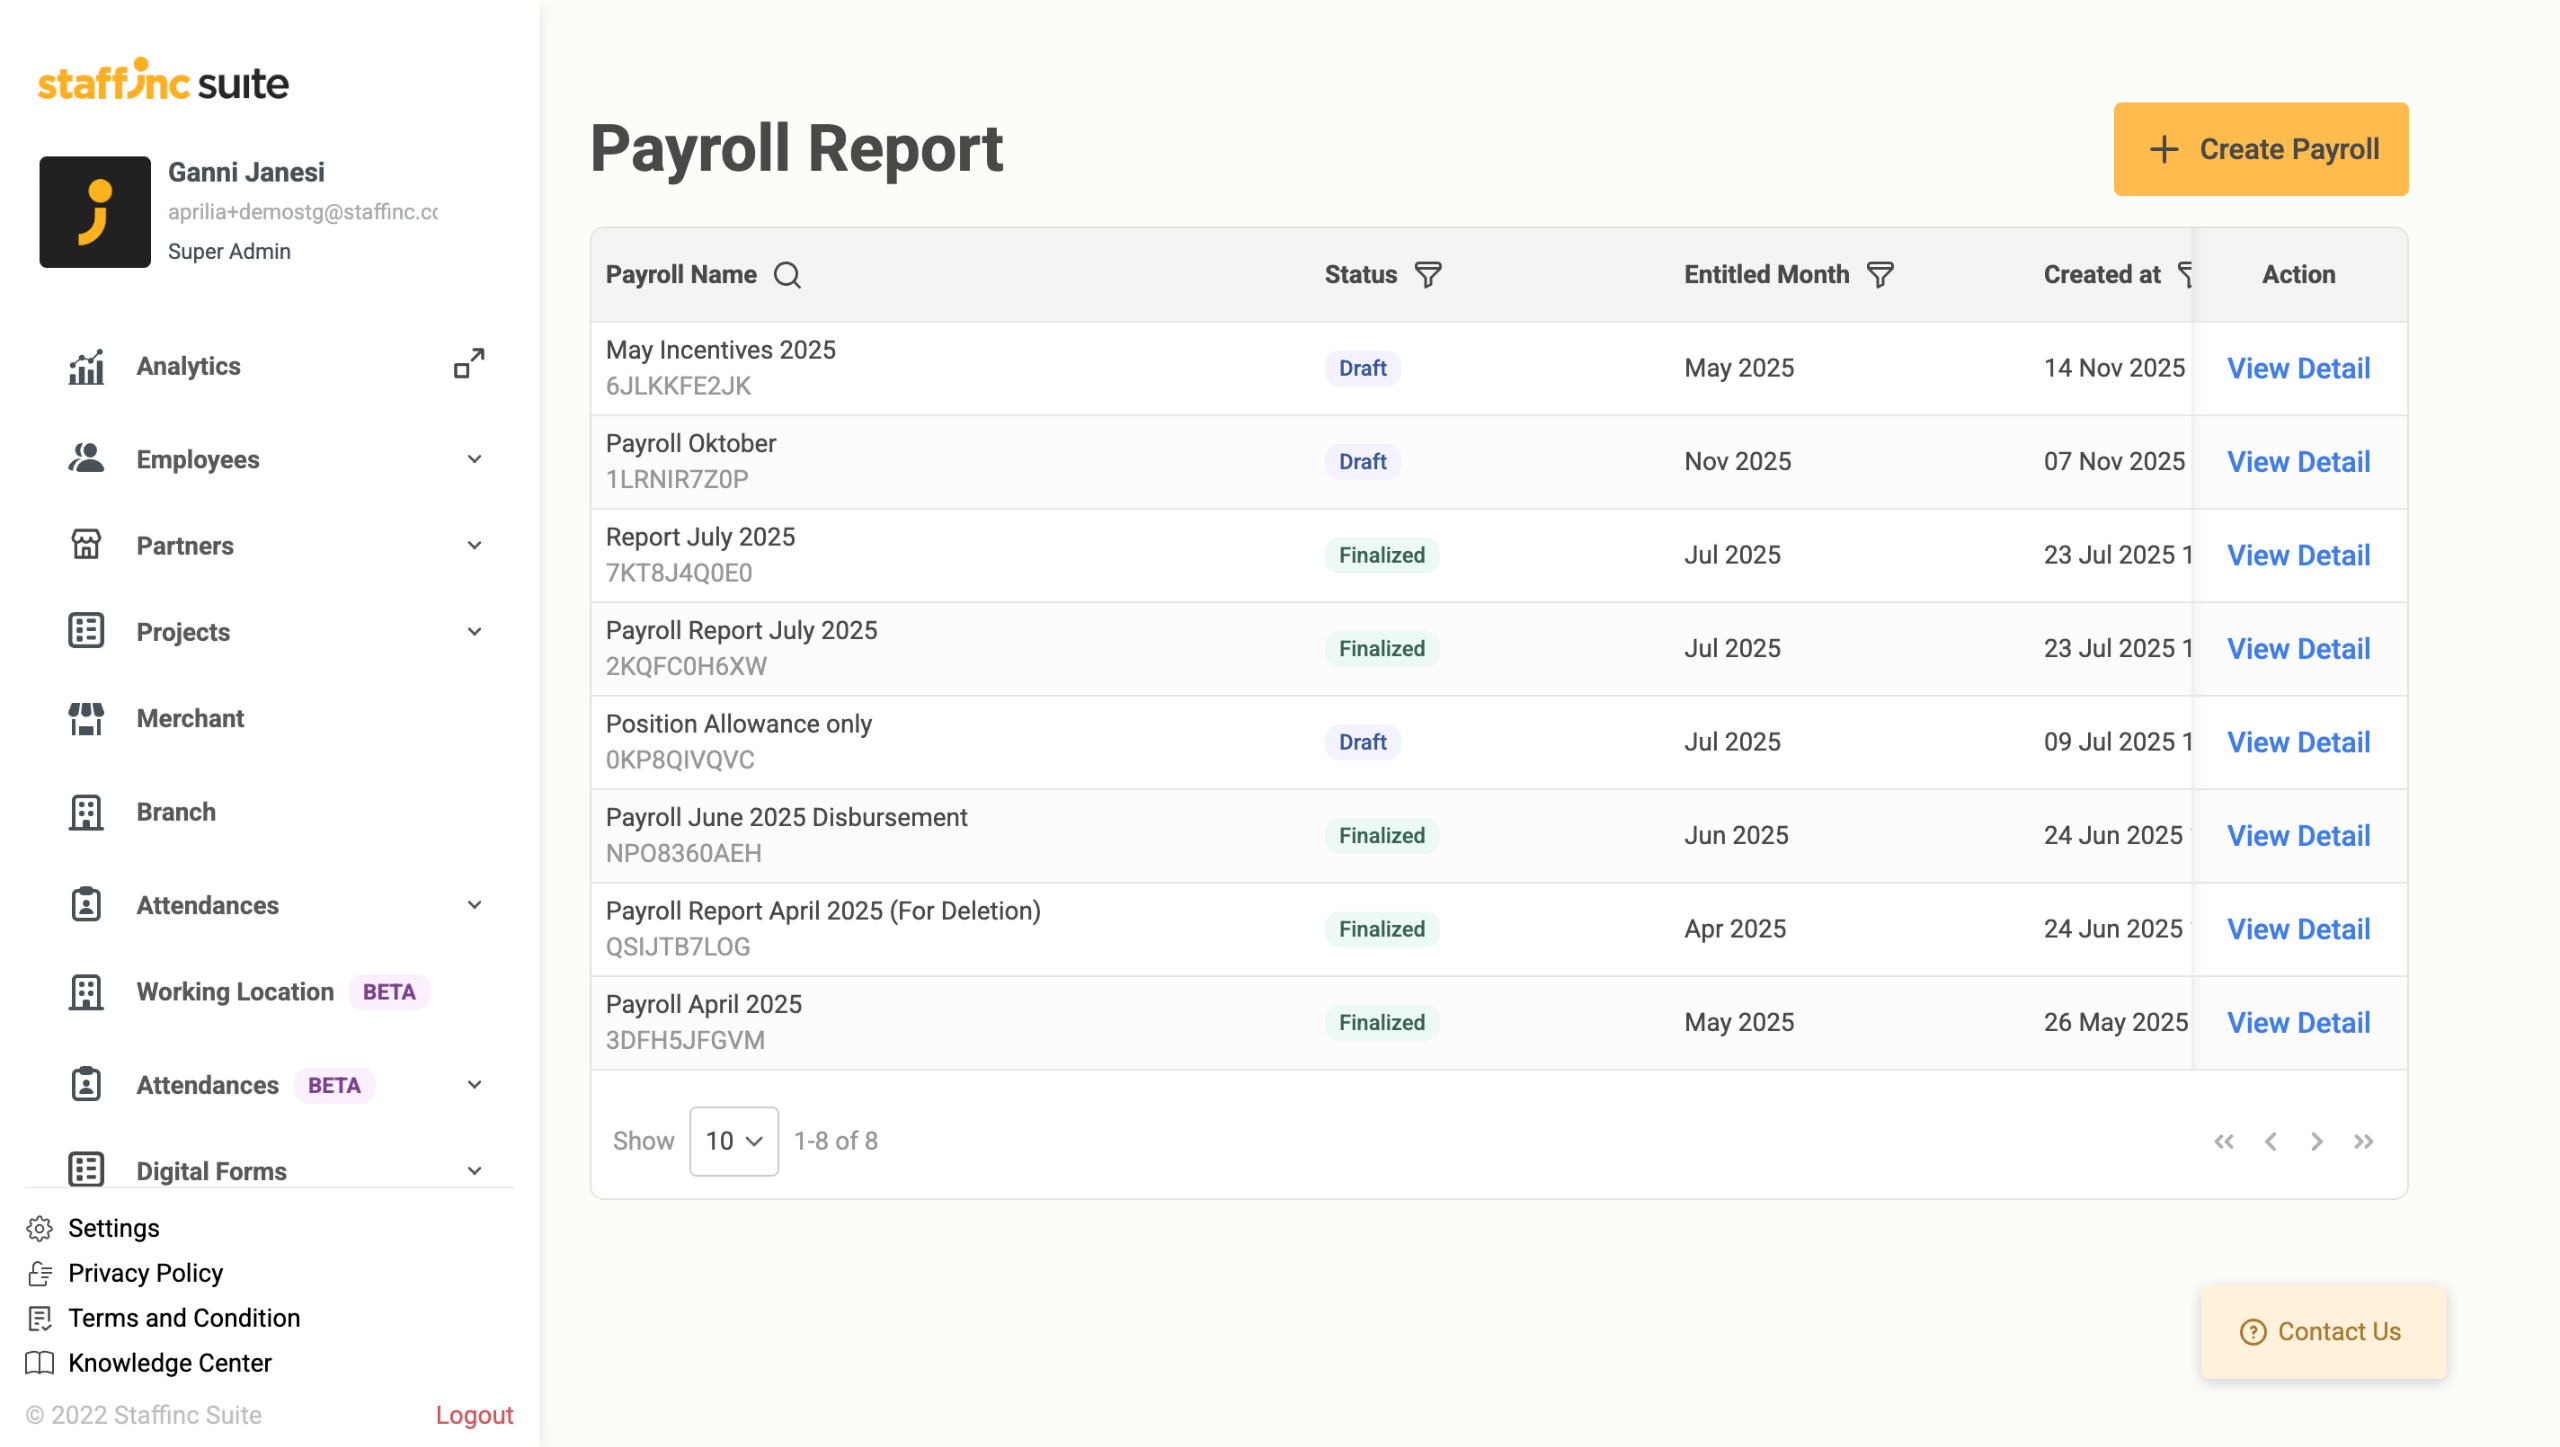The image size is (2560, 1447).
Task: Click the Create Payroll button
Action: (2260, 149)
